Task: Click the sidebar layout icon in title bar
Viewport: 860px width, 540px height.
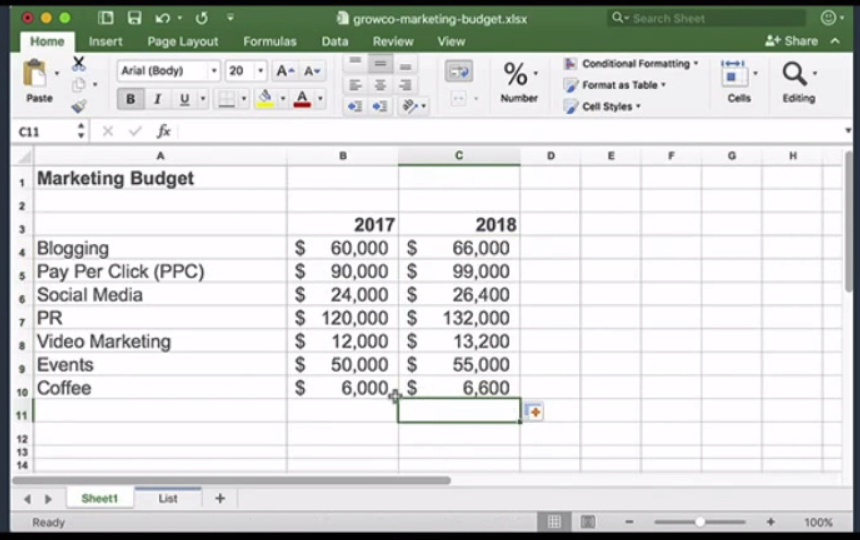Action: coord(105,18)
